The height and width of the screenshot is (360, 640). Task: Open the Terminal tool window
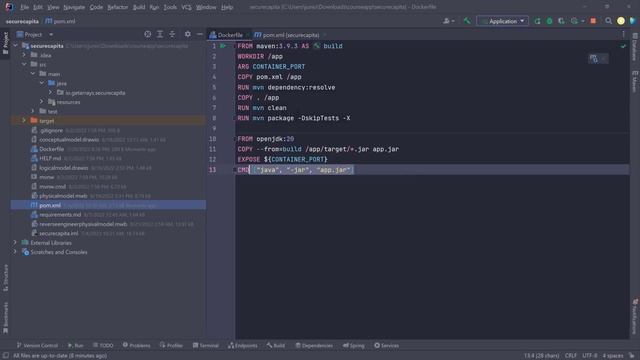point(206,345)
